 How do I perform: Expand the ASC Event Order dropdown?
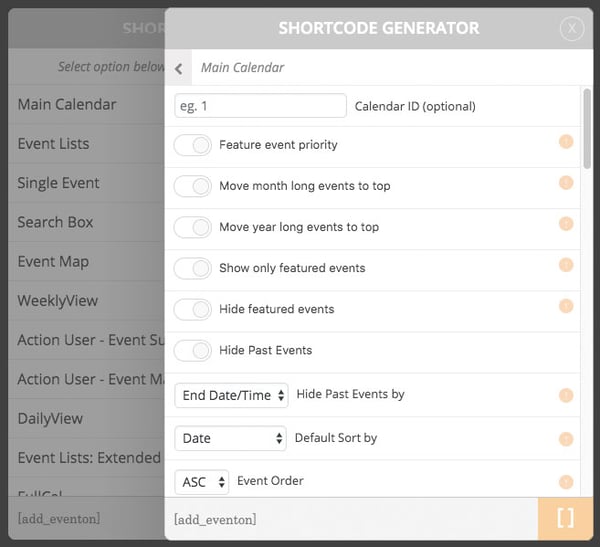201,482
